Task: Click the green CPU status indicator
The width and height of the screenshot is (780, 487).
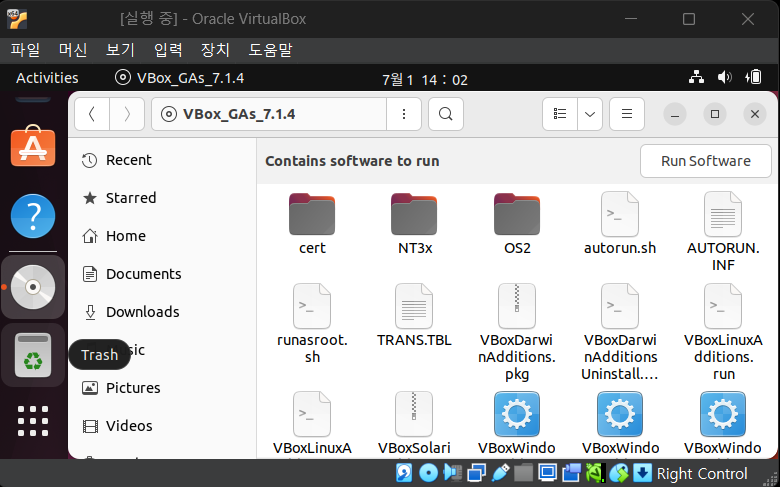Action: [x=595, y=473]
